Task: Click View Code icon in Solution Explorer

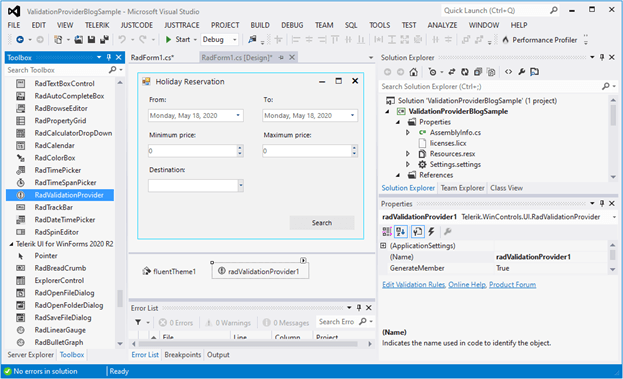Action: [x=508, y=72]
